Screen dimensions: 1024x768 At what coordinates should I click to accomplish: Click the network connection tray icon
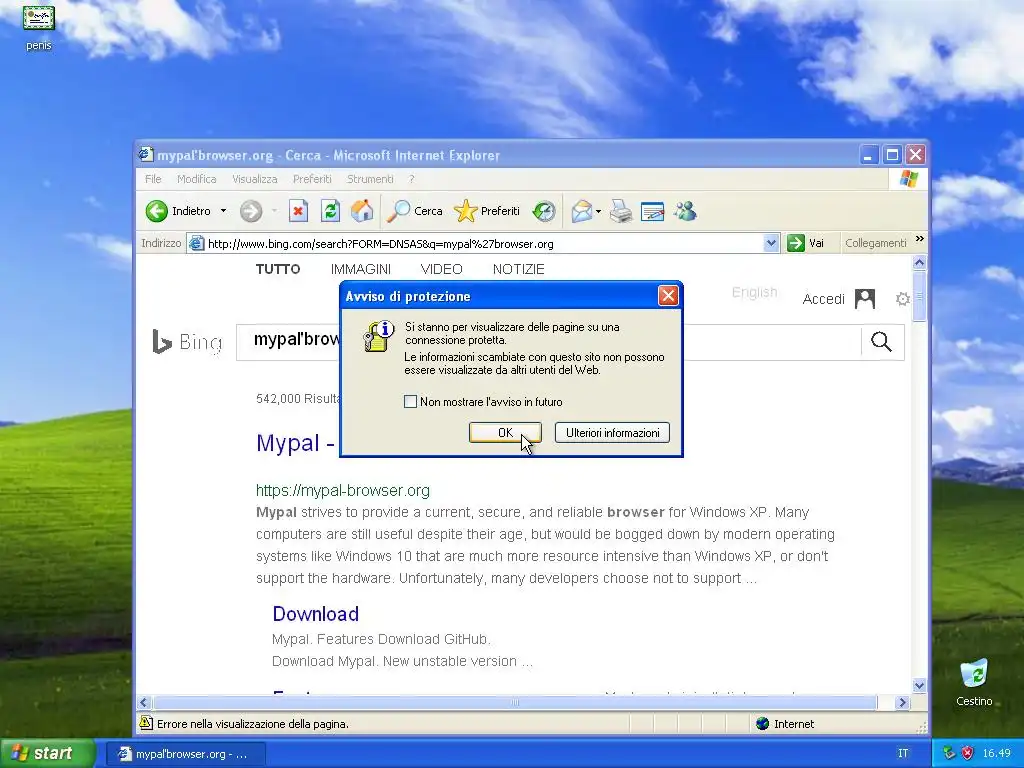click(x=949, y=754)
